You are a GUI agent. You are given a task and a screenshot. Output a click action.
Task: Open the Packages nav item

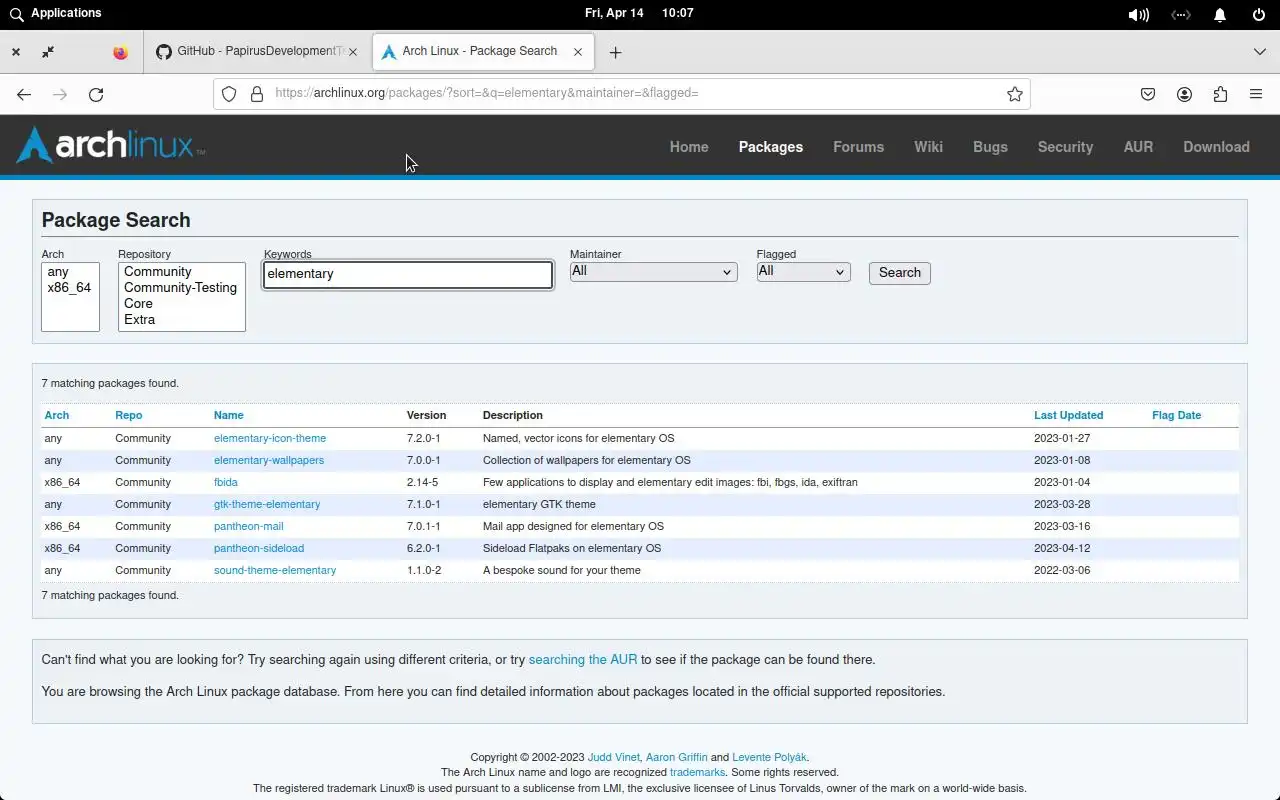point(771,147)
